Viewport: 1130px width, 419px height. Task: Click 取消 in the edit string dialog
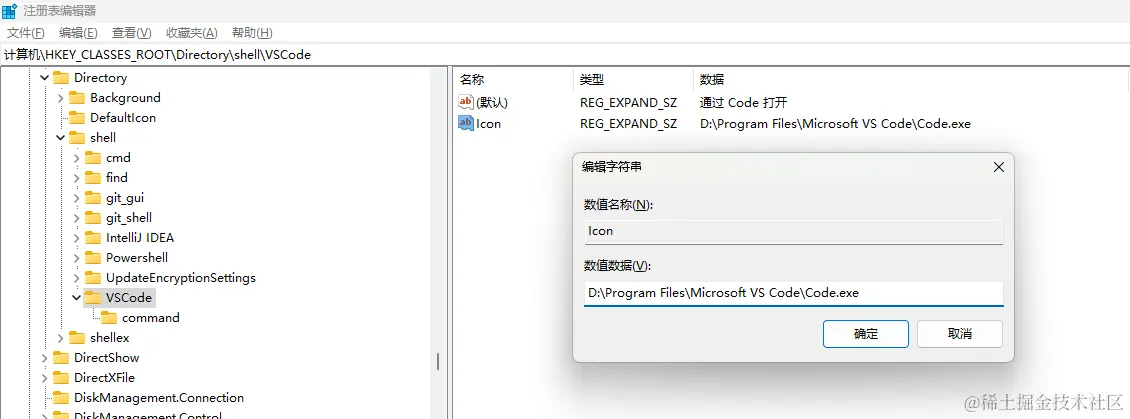tap(959, 334)
